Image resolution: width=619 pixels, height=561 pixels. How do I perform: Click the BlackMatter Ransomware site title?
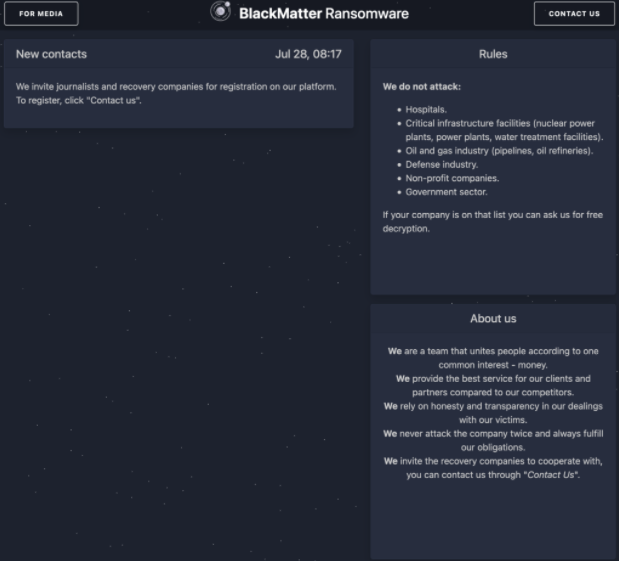click(324, 13)
